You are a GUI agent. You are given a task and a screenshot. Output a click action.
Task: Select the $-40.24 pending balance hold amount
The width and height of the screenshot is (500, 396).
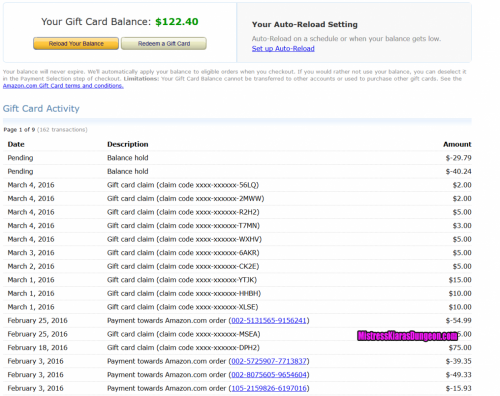point(458,172)
